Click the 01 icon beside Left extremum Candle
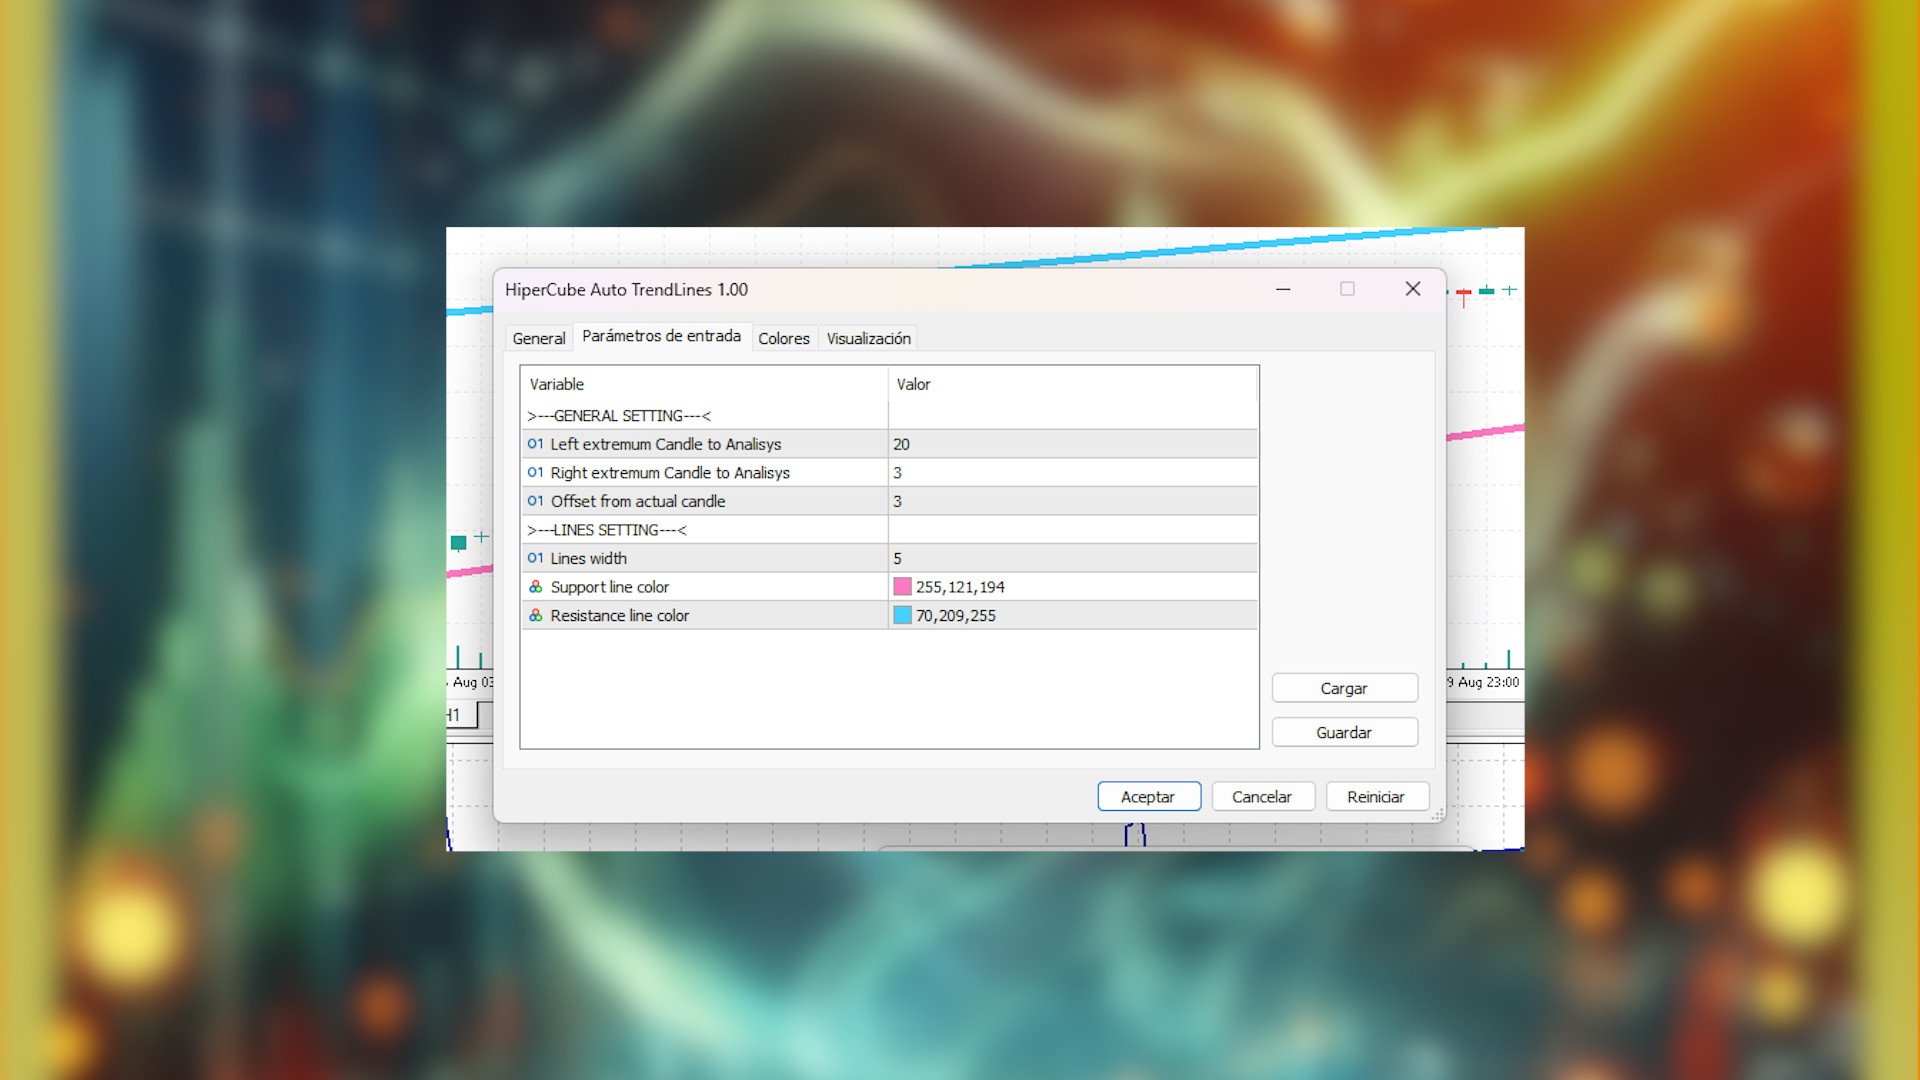 click(x=536, y=444)
